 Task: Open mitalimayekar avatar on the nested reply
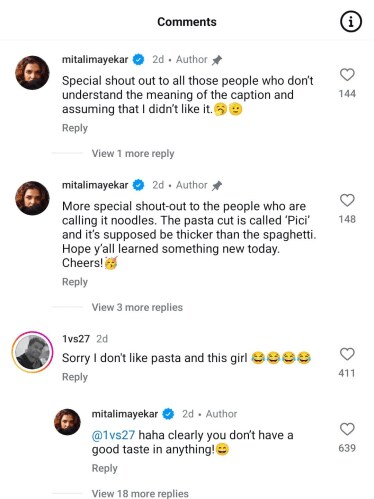pyautogui.click(x=67, y=422)
